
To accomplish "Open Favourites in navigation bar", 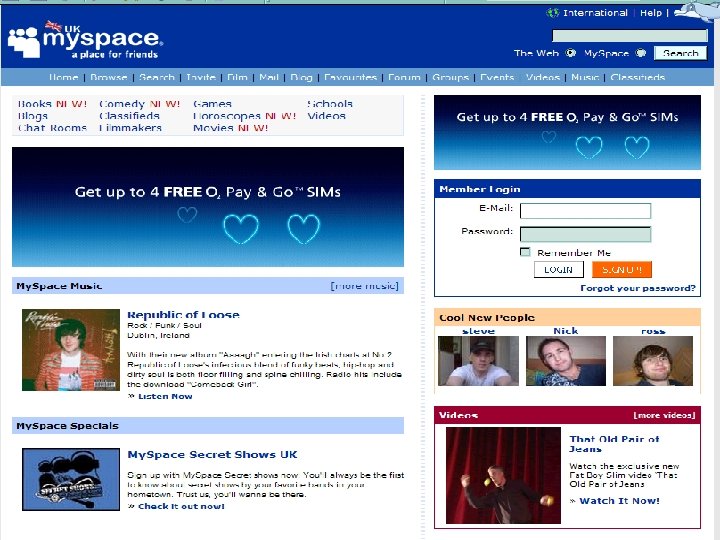I will 350,77.
